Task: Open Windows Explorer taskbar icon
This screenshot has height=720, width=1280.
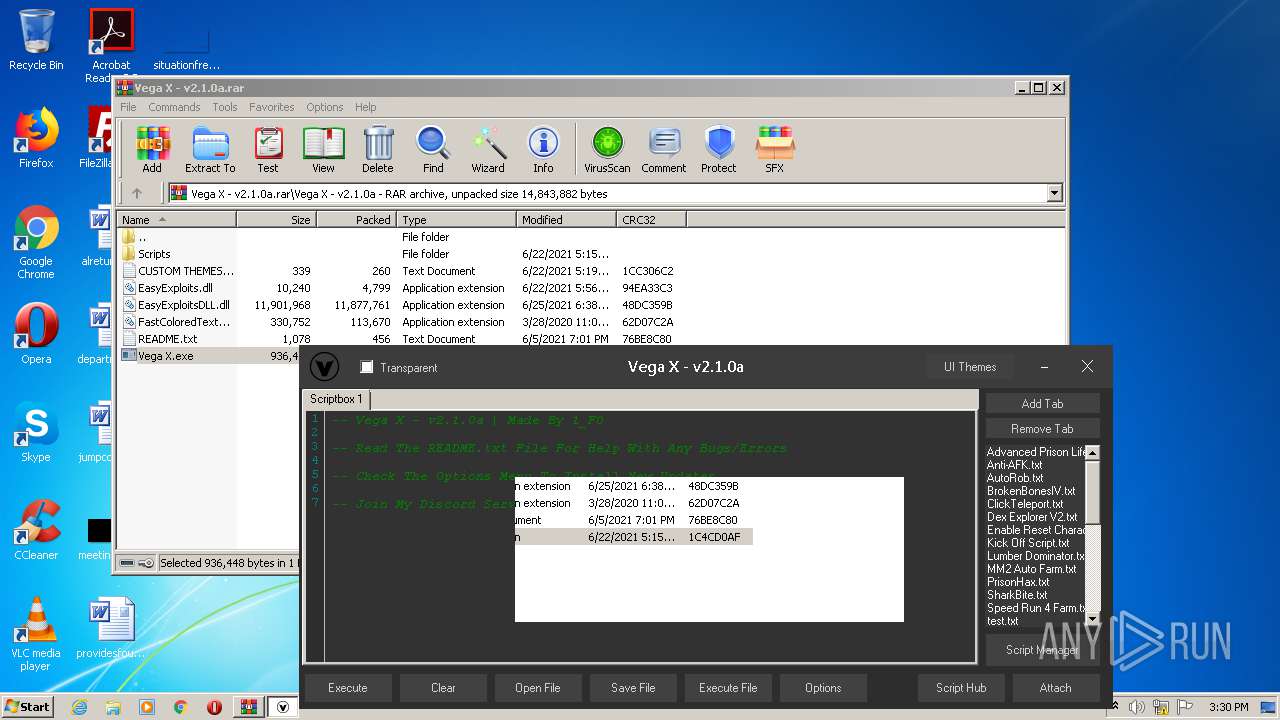Action: pyautogui.click(x=113, y=707)
